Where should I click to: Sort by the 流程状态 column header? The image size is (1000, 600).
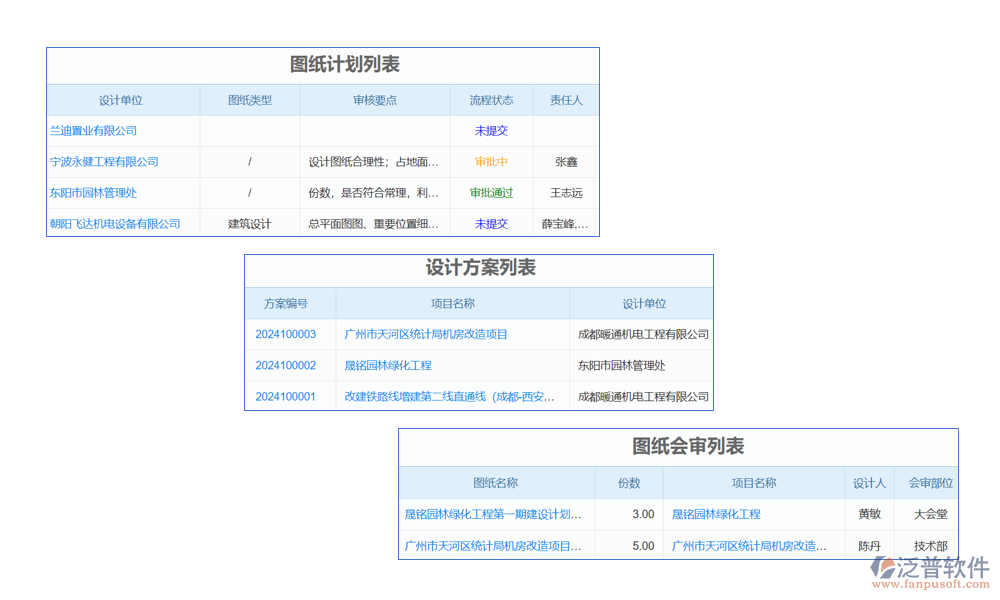491,100
